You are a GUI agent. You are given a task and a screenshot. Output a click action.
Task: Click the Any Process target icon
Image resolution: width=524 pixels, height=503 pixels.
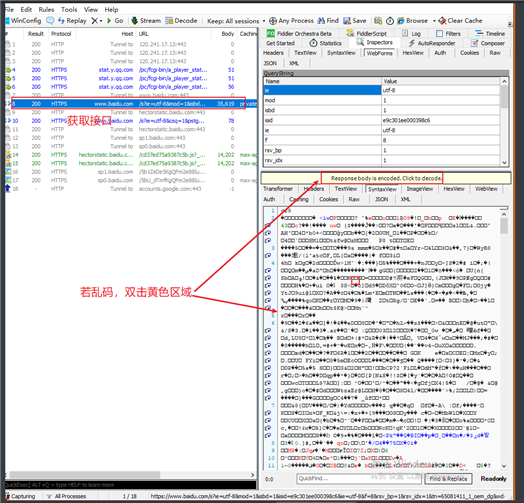click(273, 21)
